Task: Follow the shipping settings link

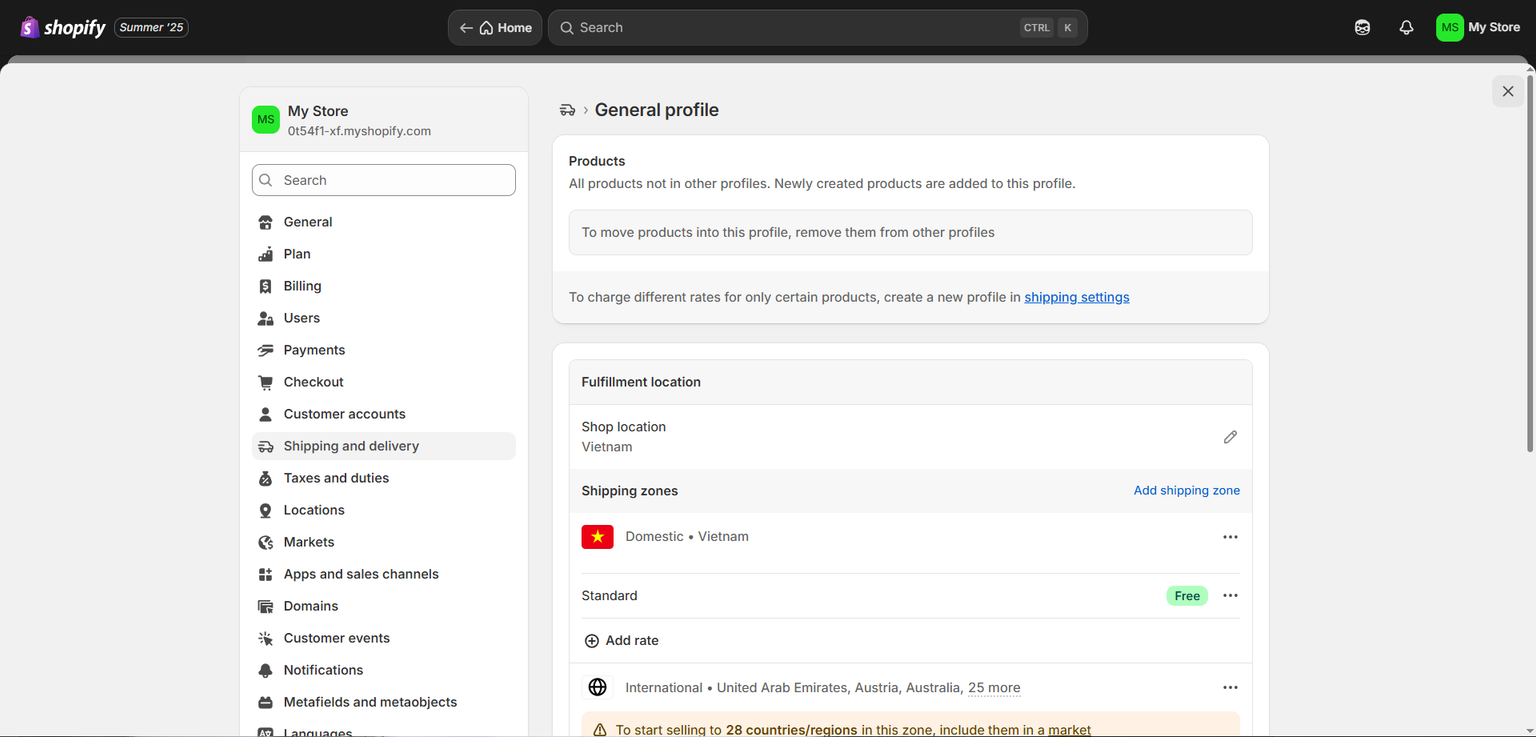Action: [1077, 297]
